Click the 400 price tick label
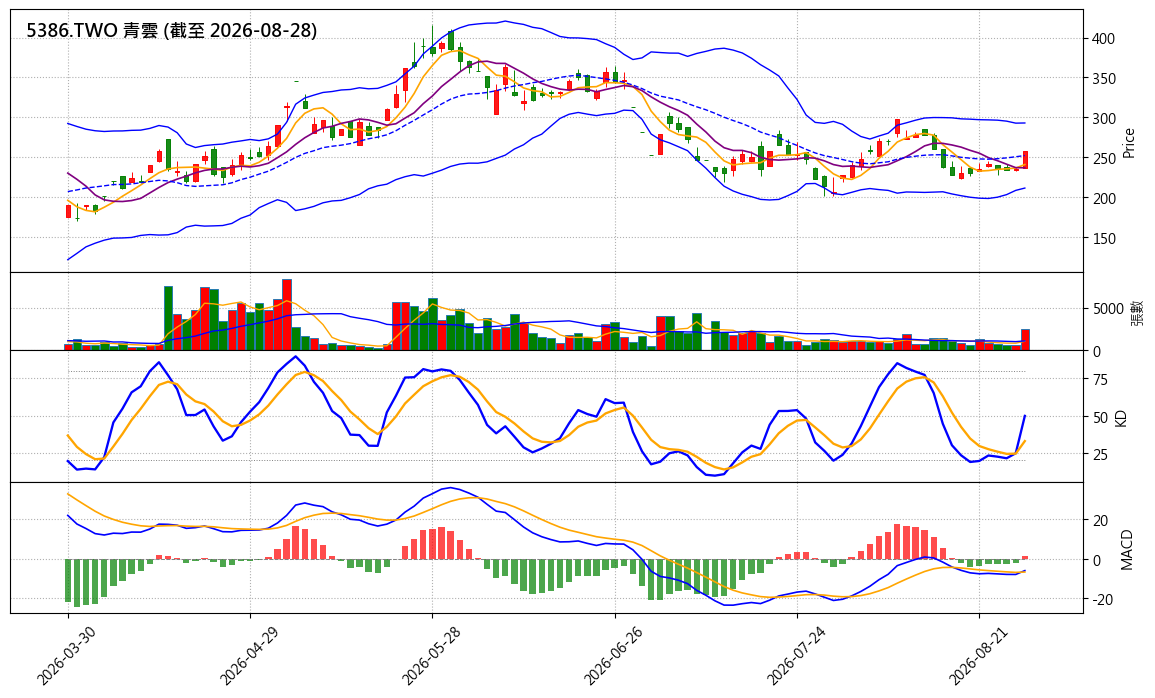The height and width of the screenshot is (698, 1155). coord(1104,38)
